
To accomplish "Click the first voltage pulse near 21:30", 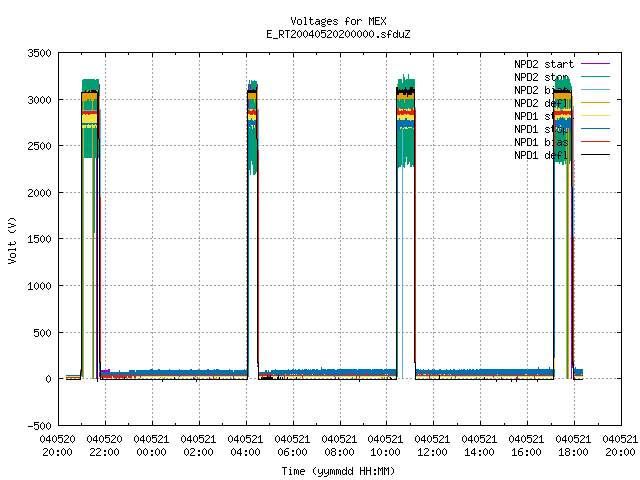I will pyautogui.click(x=90, y=229).
